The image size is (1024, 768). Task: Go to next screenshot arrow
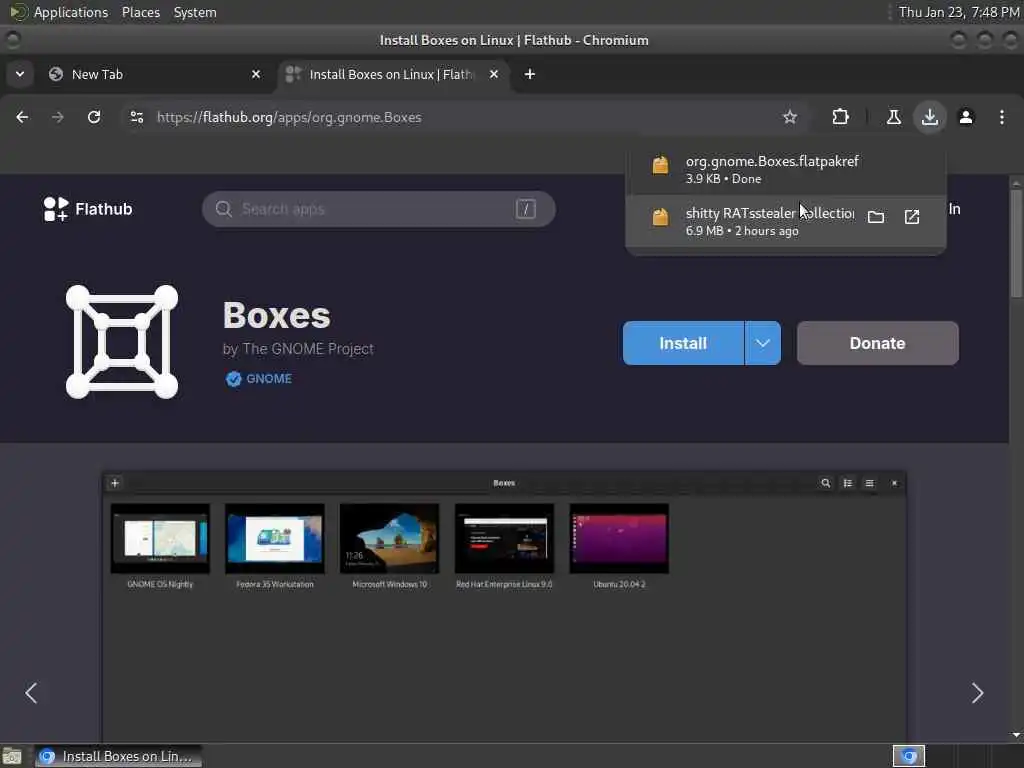[977, 692]
